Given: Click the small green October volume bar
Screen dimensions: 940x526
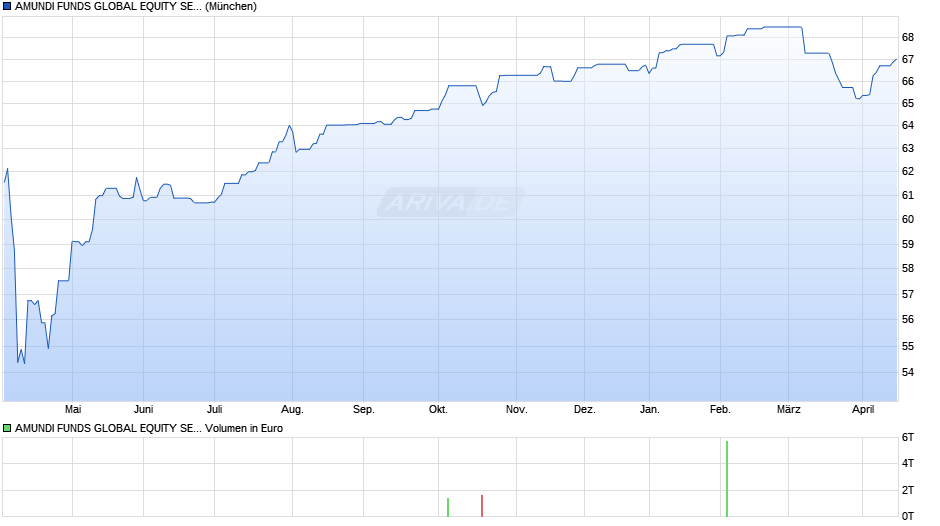Looking at the screenshot, I should point(448,507).
